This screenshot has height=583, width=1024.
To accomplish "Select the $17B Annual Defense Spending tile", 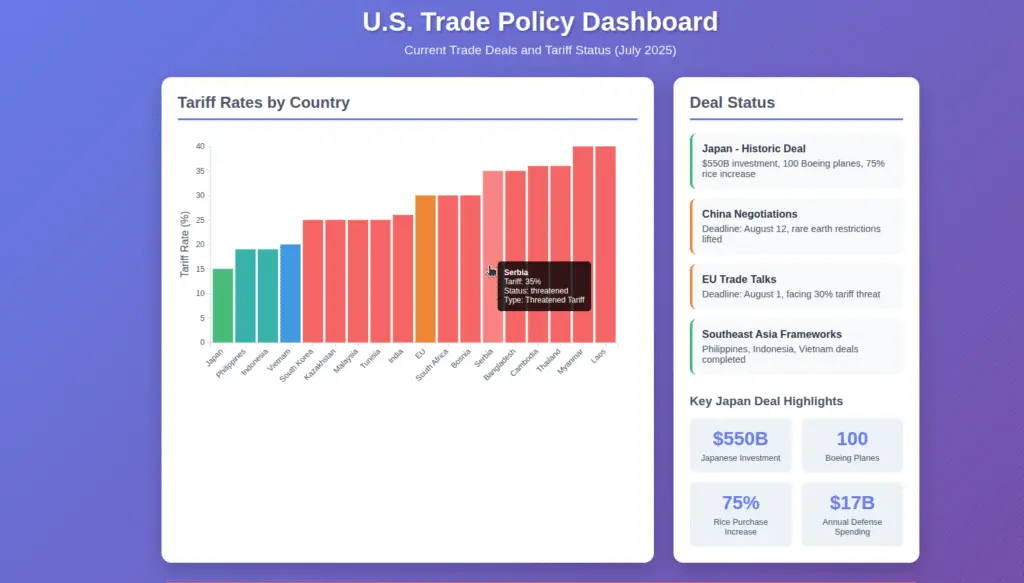I will pyautogui.click(x=852, y=514).
